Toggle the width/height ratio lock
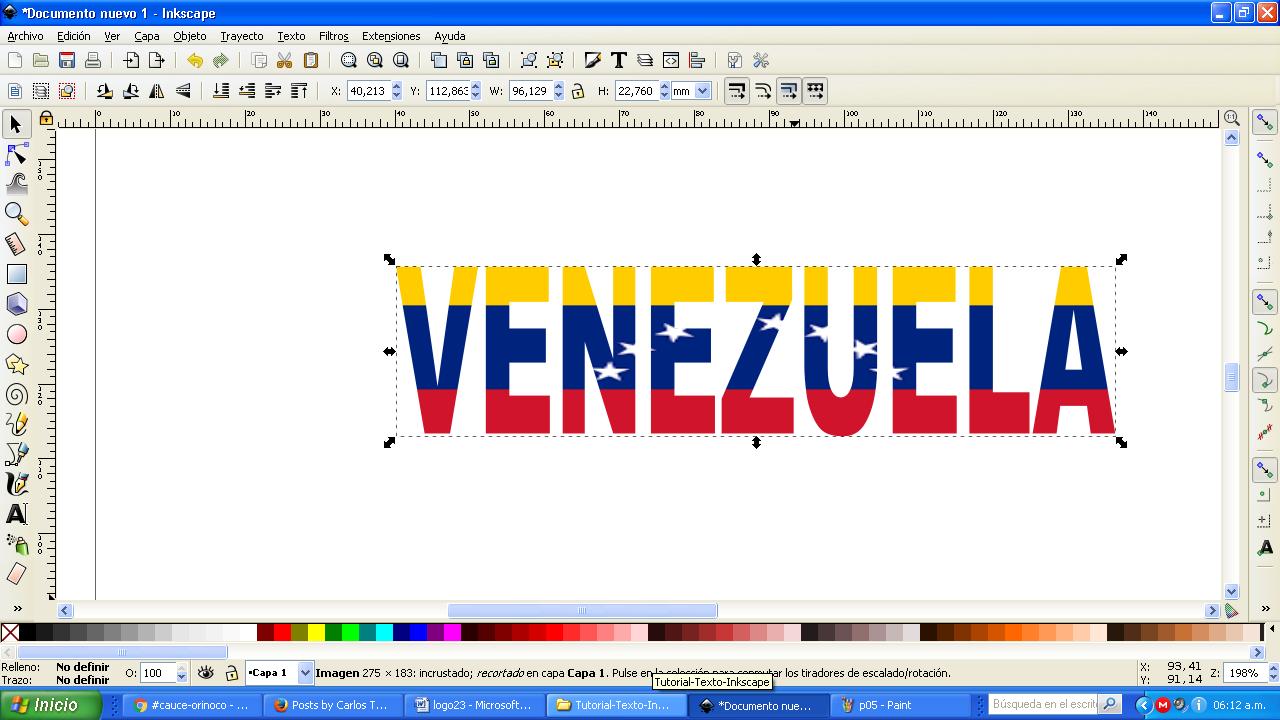Viewport: 1280px width, 720px height. pos(578,91)
